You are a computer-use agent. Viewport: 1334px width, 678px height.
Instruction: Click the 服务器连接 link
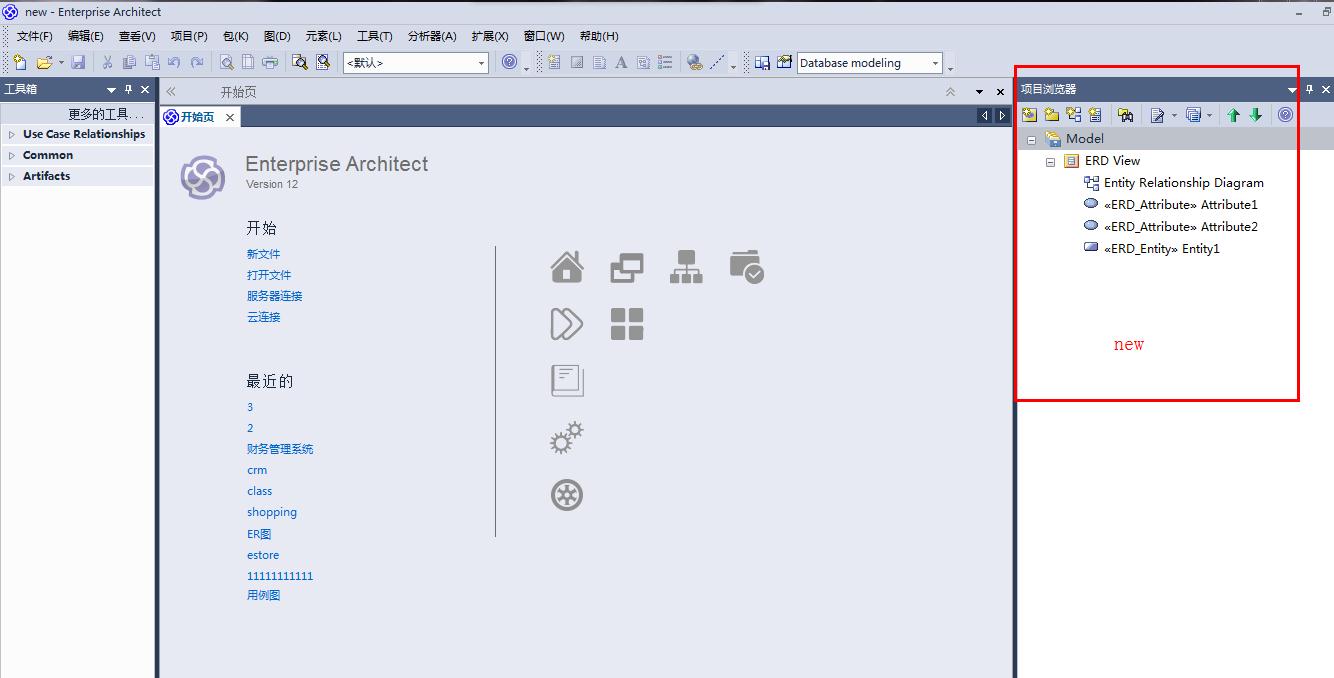click(x=275, y=296)
